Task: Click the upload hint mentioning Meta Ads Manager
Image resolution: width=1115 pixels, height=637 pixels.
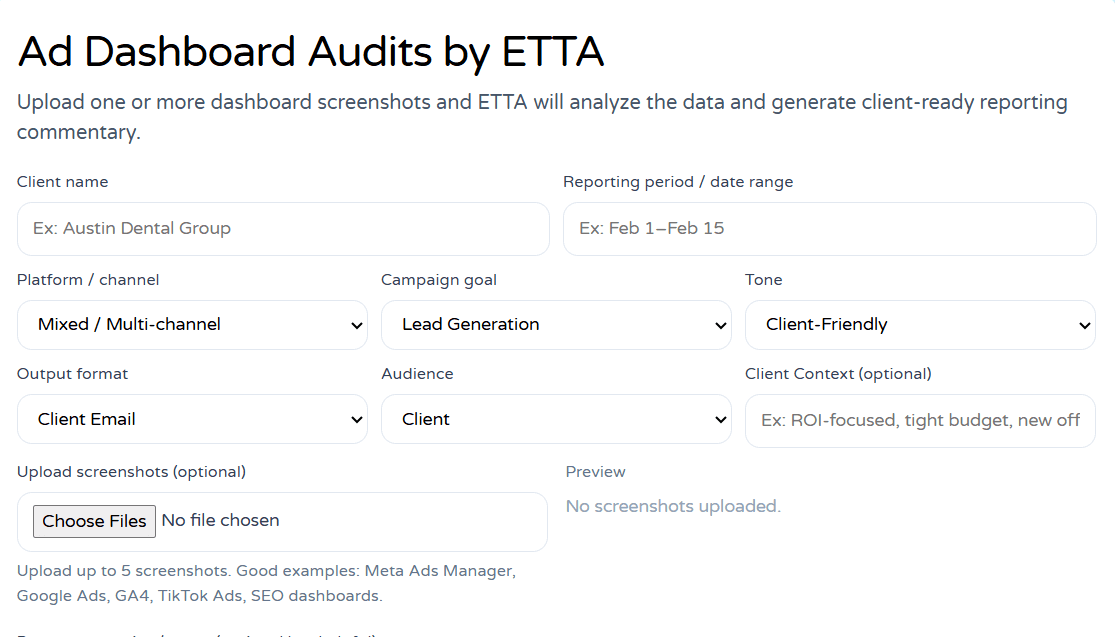Action: (x=265, y=582)
